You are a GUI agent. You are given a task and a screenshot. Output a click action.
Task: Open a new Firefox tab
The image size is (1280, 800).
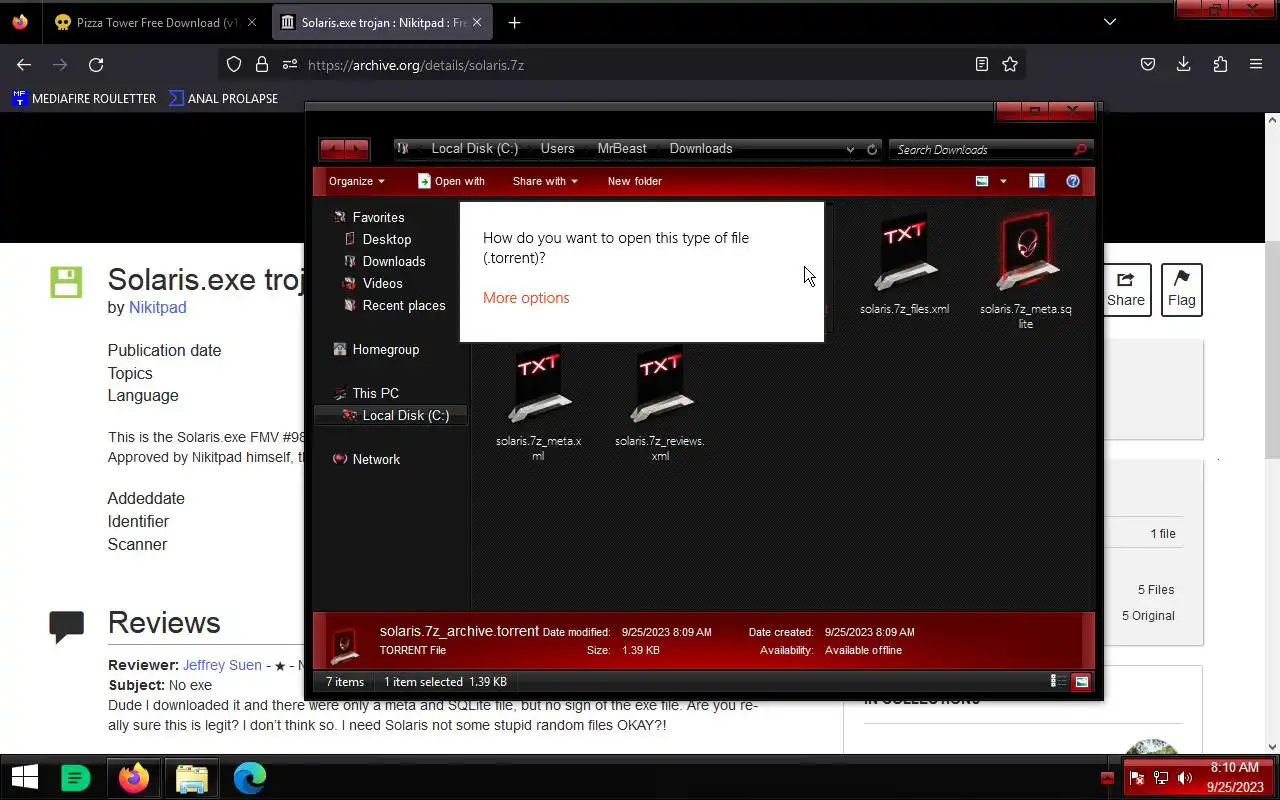tap(514, 22)
